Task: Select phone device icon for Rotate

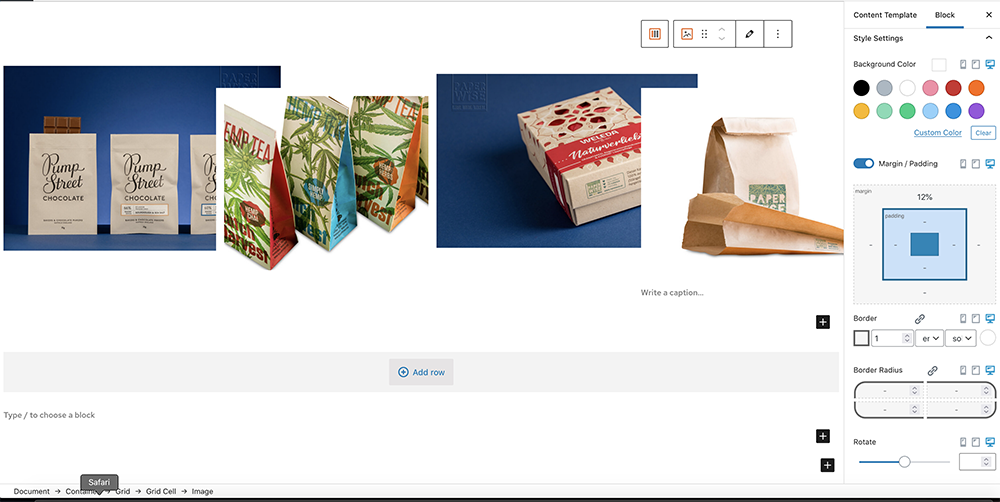Action: click(963, 442)
